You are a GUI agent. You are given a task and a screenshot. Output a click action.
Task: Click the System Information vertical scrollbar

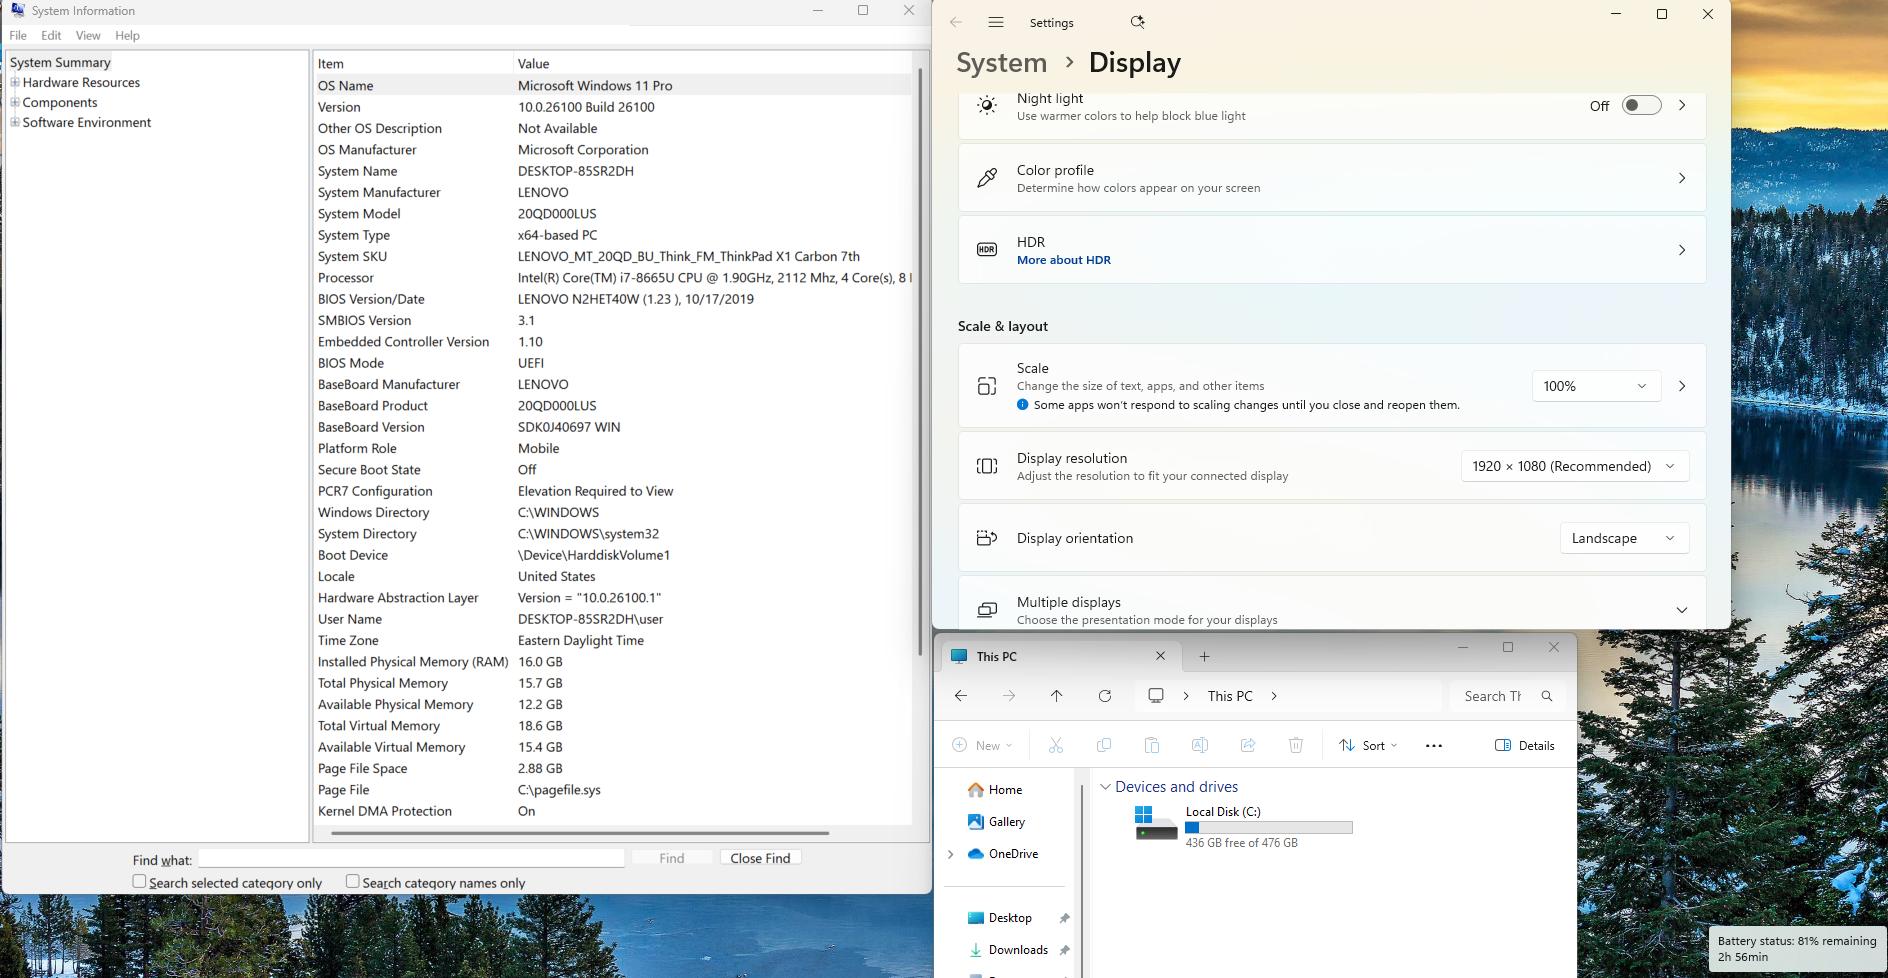(921, 362)
